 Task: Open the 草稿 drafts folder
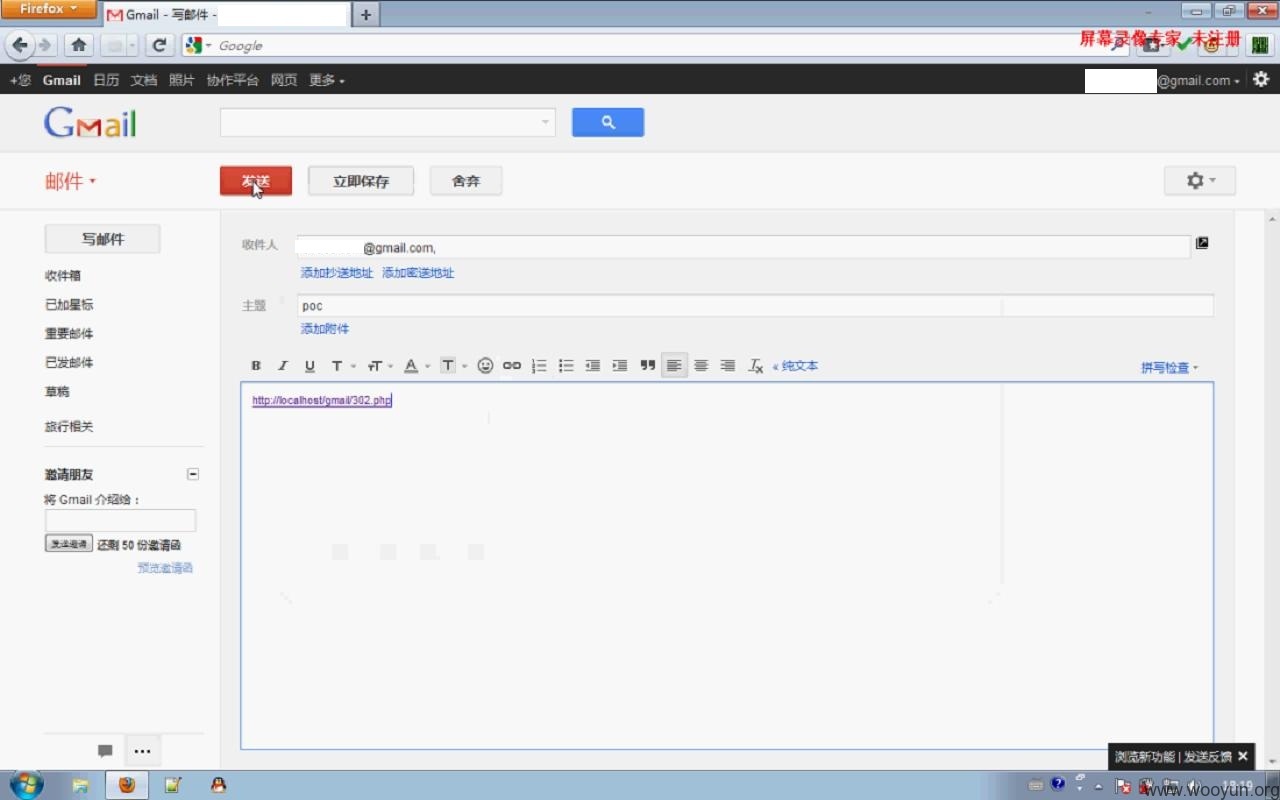[57, 392]
